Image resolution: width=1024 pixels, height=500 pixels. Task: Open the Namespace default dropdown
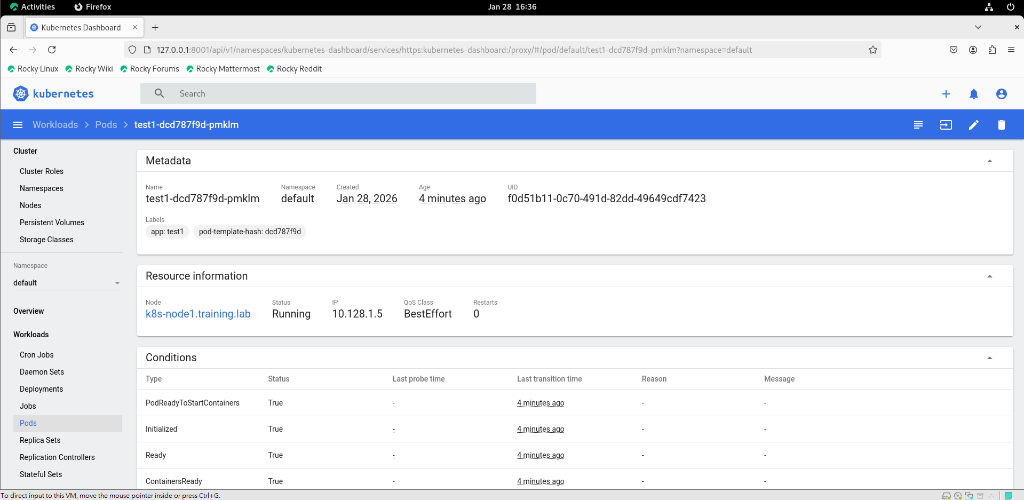[67, 283]
